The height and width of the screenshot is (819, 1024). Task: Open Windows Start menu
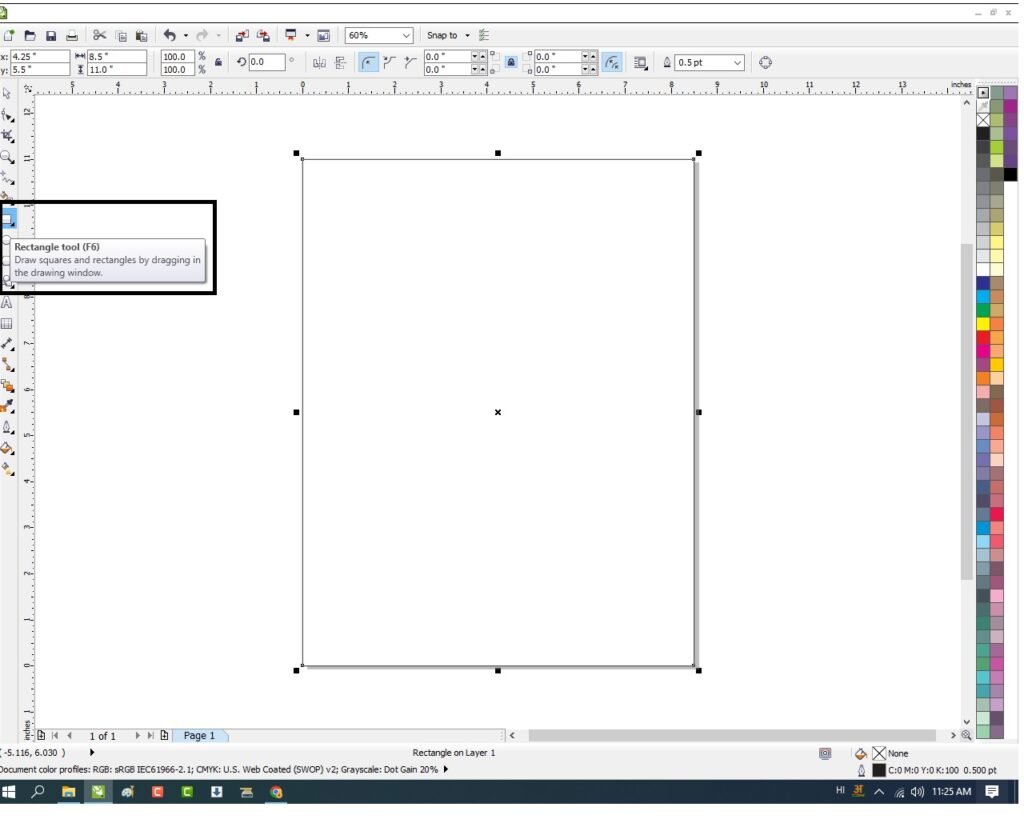[x=8, y=792]
